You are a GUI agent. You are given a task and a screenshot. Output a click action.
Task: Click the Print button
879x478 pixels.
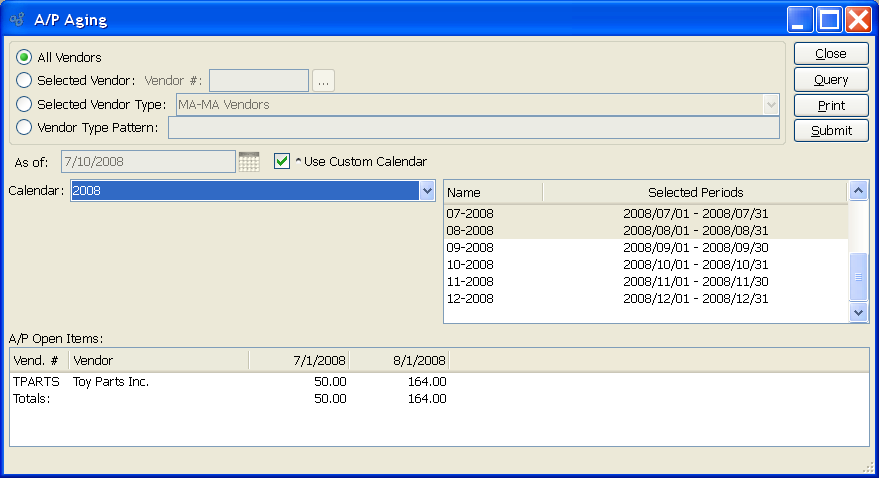[x=830, y=105]
